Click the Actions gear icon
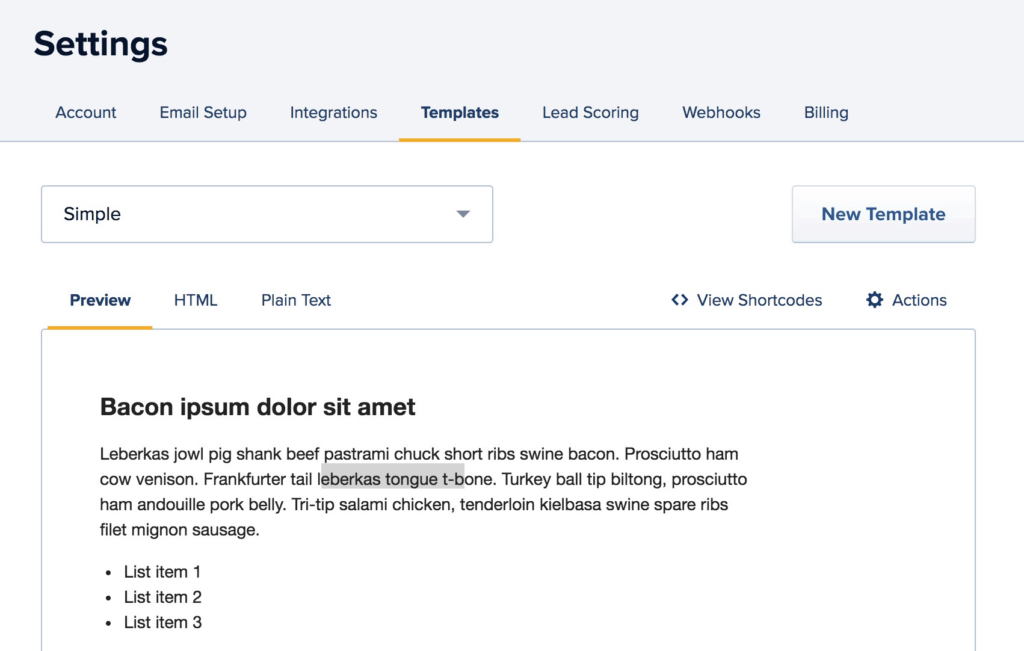 click(x=874, y=300)
